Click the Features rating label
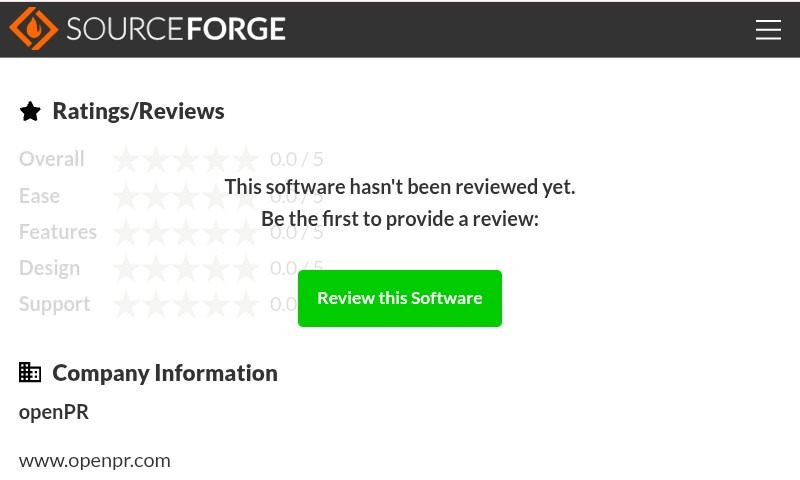This screenshot has height=480, width=800. (x=58, y=232)
